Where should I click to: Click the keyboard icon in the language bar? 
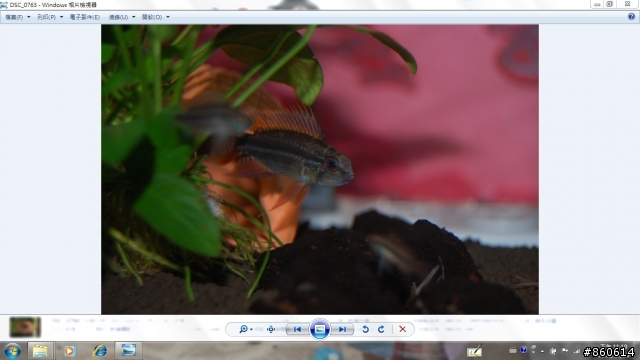point(513,350)
